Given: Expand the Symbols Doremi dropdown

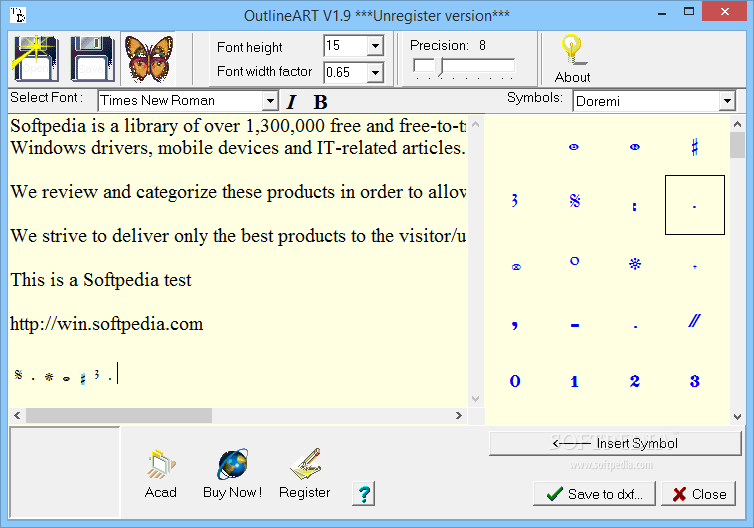Looking at the screenshot, I should 727,101.
